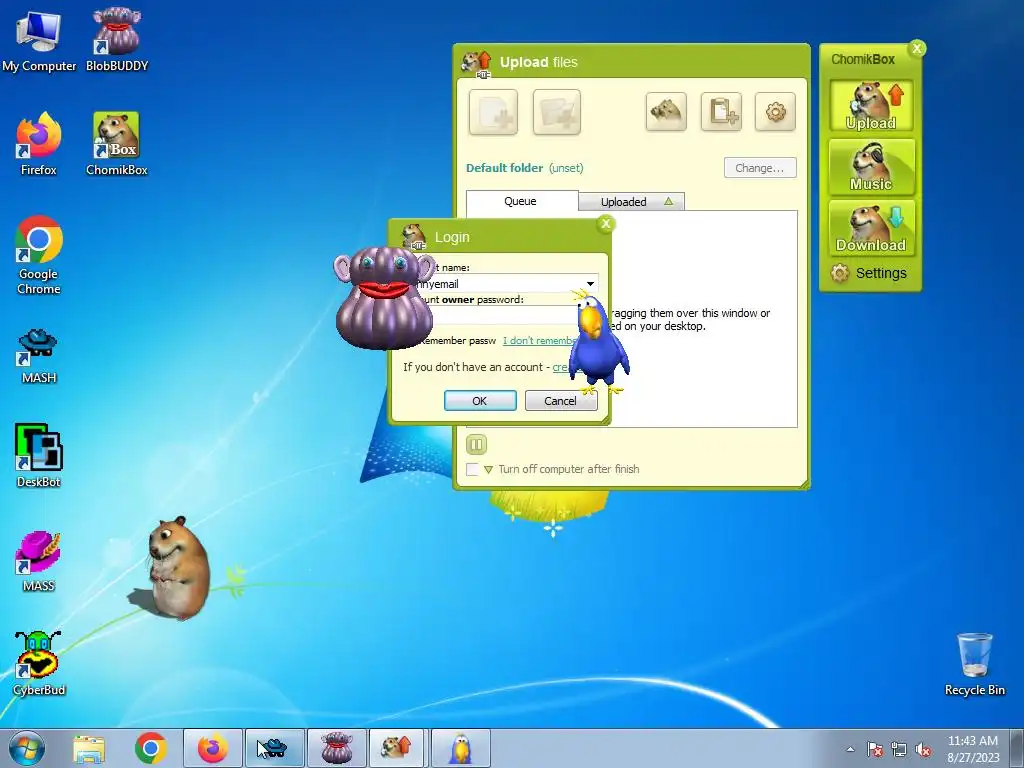Select the CyberBud desktop icon

pyautogui.click(x=39, y=664)
